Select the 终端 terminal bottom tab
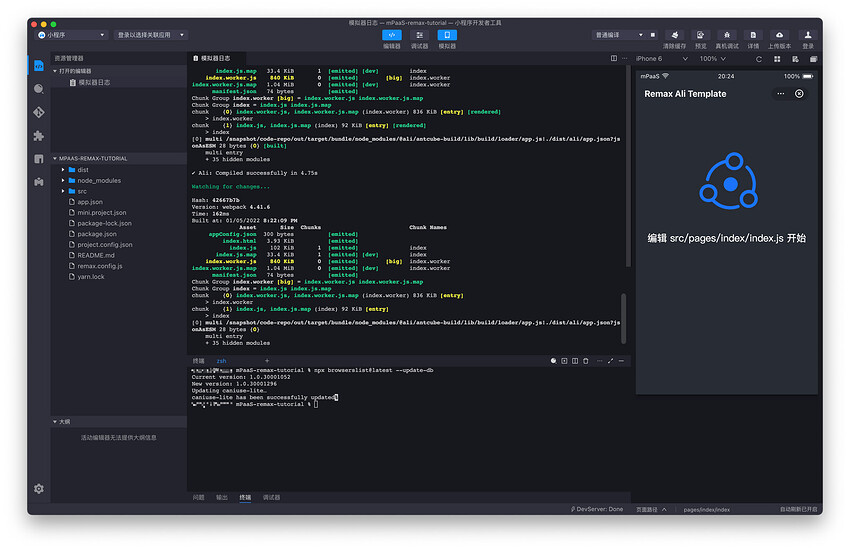The image size is (850, 551). click(245, 497)
